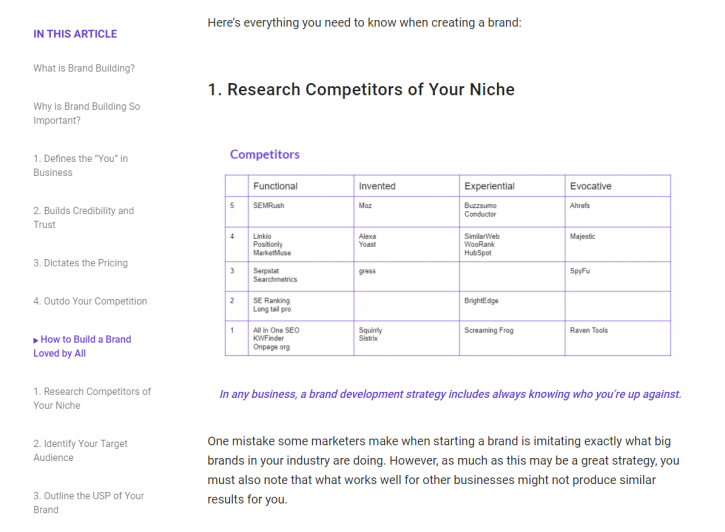Viewport: 725px width, 532px height.
Task: Open active 'How to Build a Brand Loved by All'
Action: click(x=82, y=346)
